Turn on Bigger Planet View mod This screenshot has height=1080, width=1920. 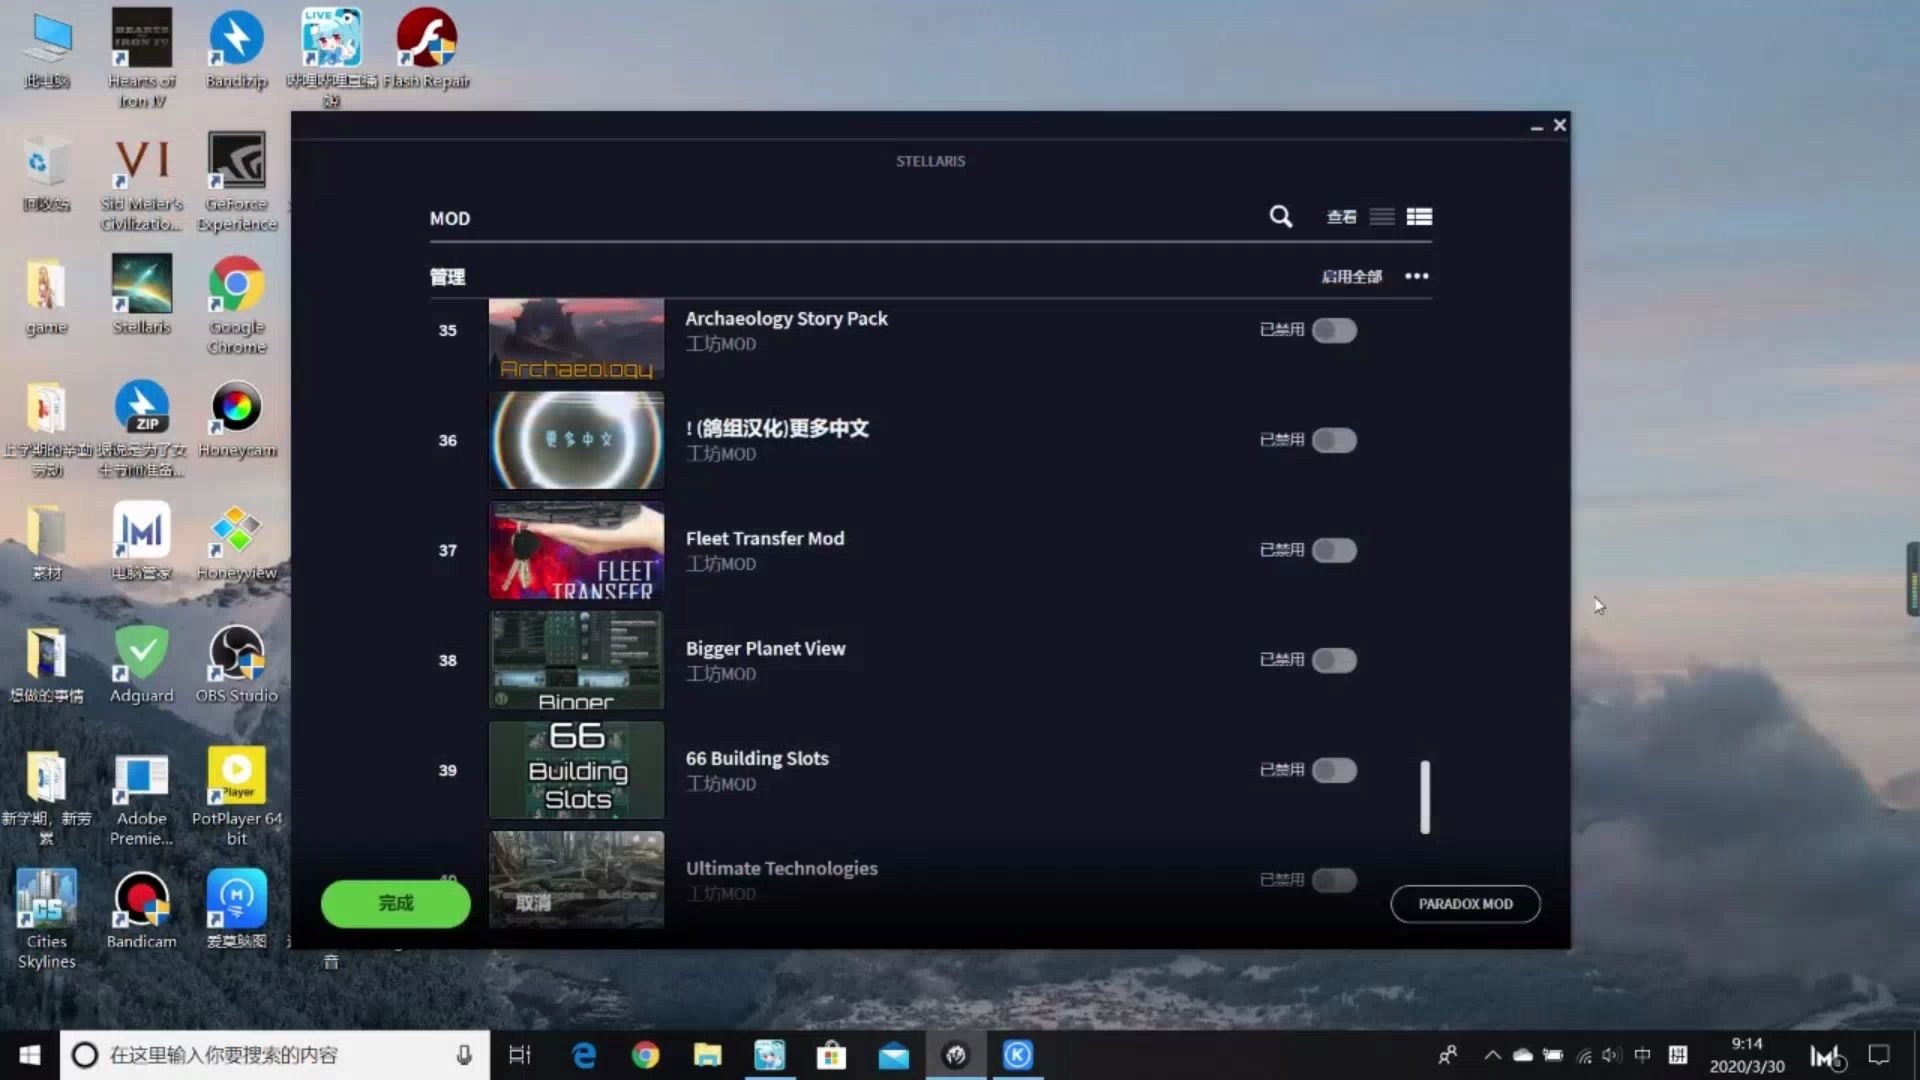pos(1334,660)
